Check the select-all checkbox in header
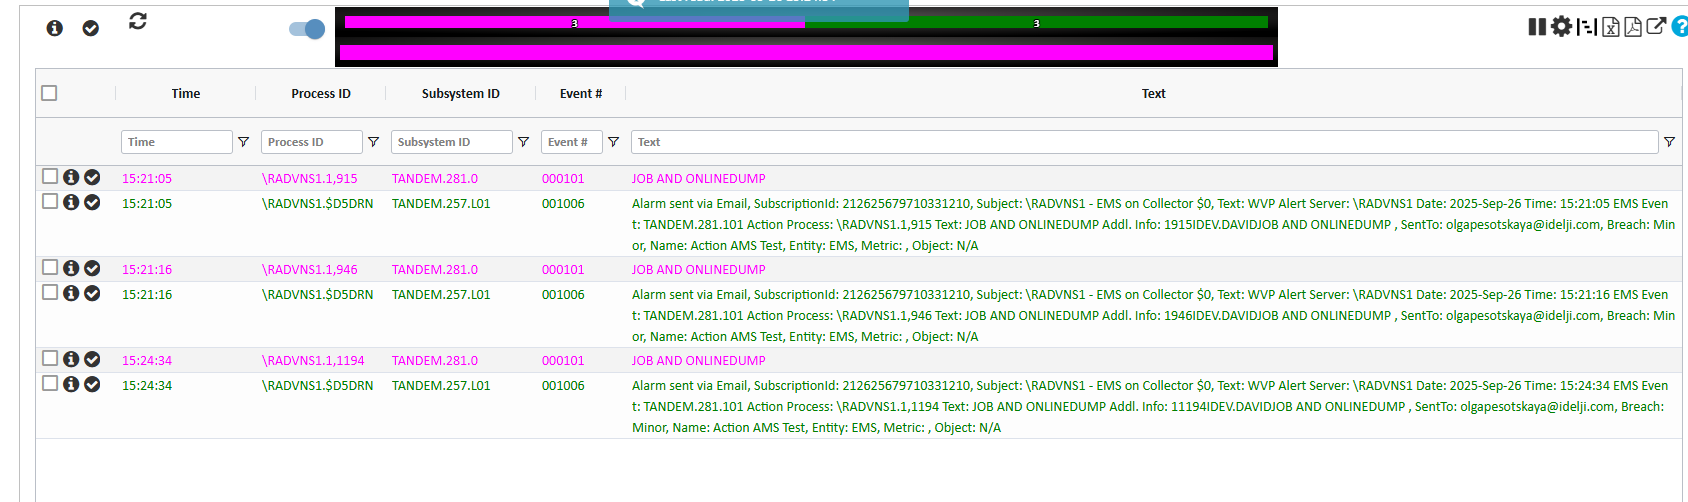The height and width of the screenshot is (502, 1688). point(49,93)
